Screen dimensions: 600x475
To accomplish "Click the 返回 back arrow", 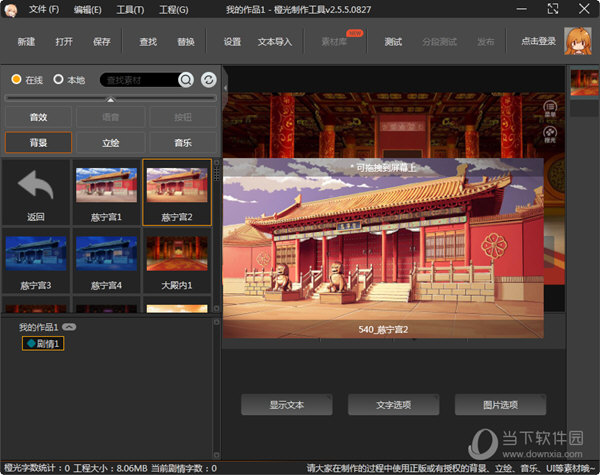I will (36, 187).
